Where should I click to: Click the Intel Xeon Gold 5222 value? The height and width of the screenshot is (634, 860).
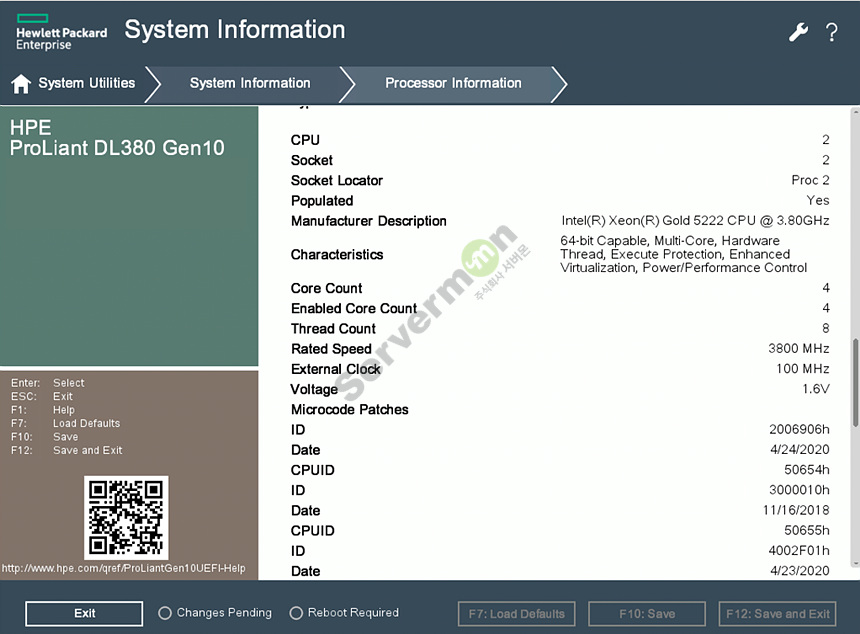point(695,220)
